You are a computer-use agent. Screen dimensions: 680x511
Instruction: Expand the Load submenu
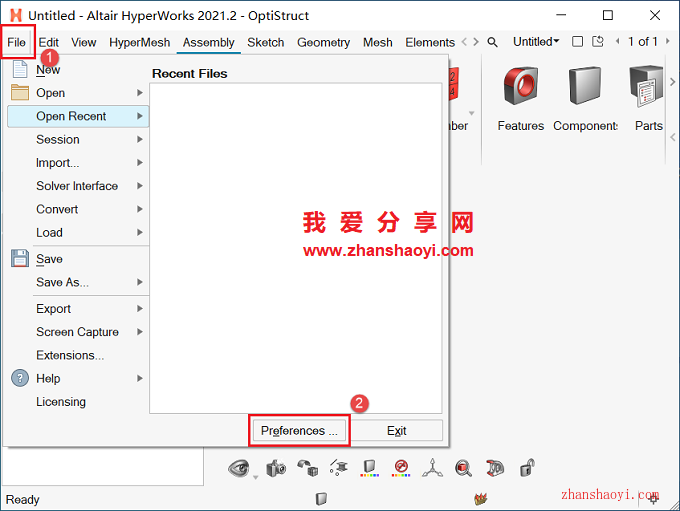(78, 233)
